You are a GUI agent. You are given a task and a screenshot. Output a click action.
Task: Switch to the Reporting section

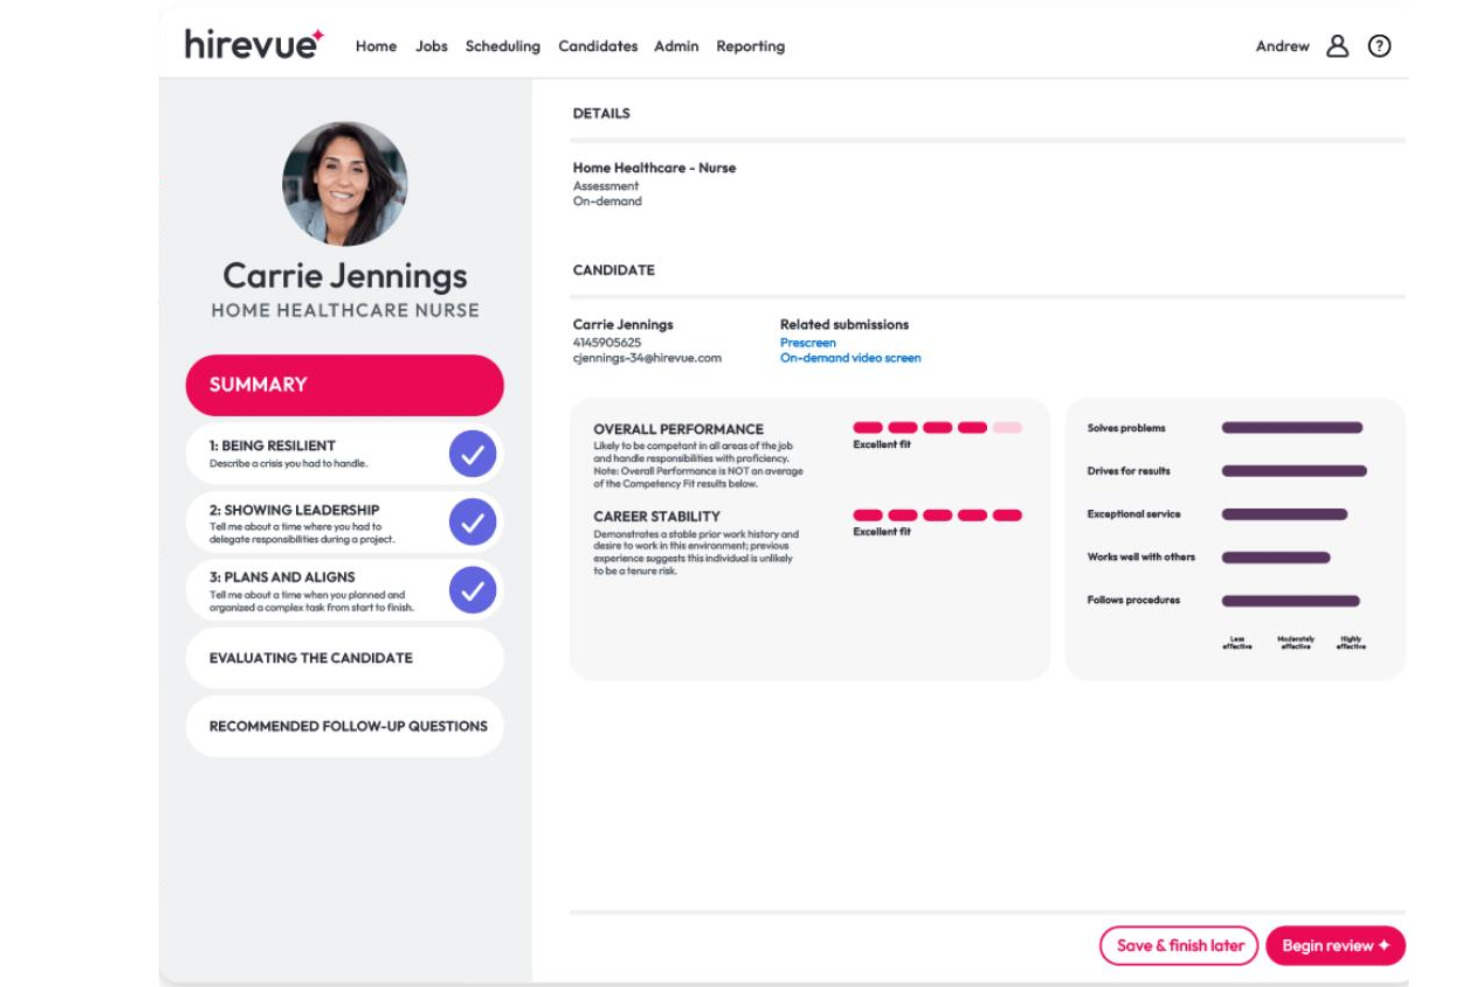click(750, 46)
